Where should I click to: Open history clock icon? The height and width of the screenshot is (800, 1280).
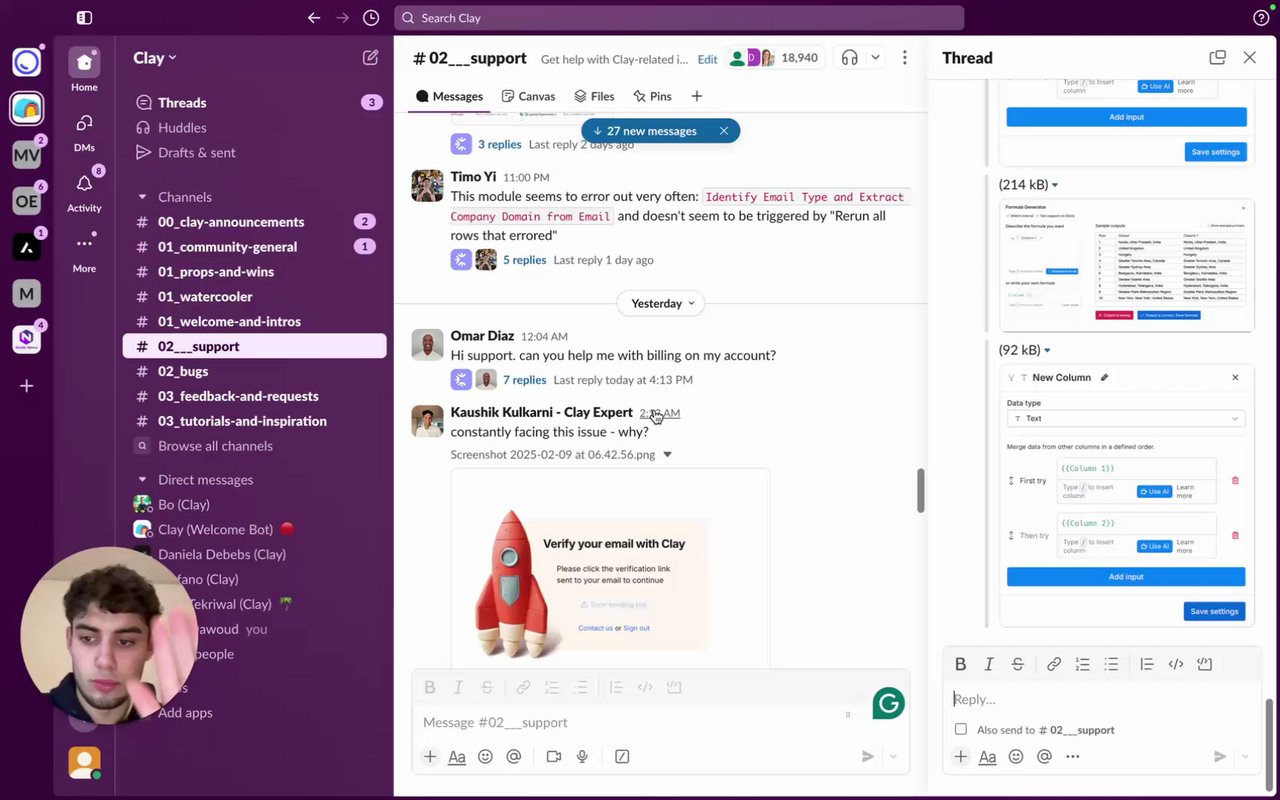pyautogui.click(x=371, y=18)
